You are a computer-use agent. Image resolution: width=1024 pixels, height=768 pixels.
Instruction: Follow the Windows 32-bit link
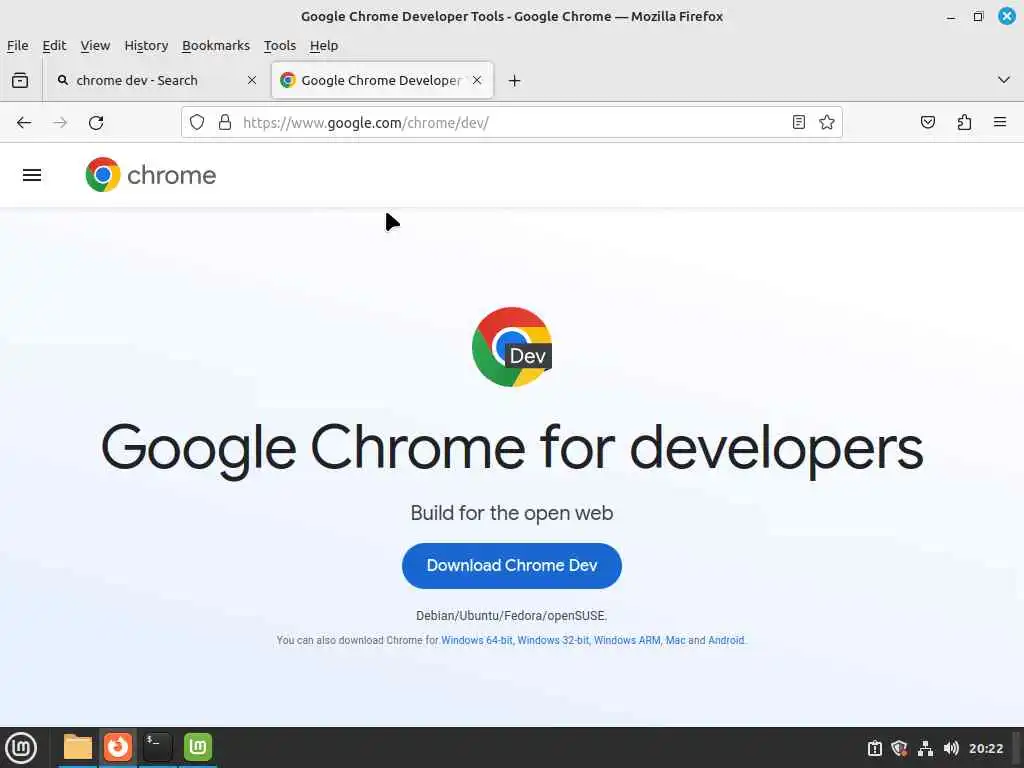(553, 641)
